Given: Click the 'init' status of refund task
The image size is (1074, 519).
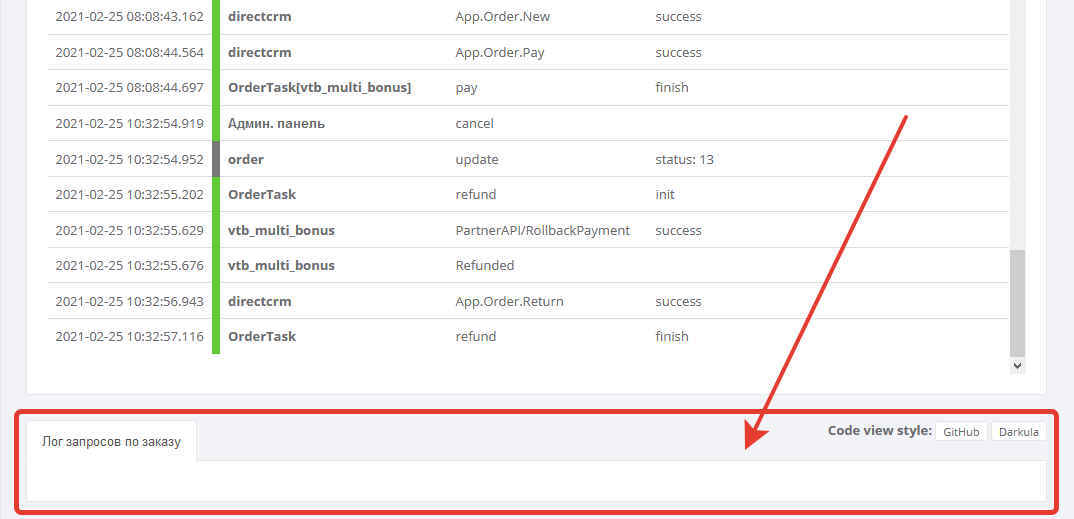Looking at the screenshot, I should point(665,195).
